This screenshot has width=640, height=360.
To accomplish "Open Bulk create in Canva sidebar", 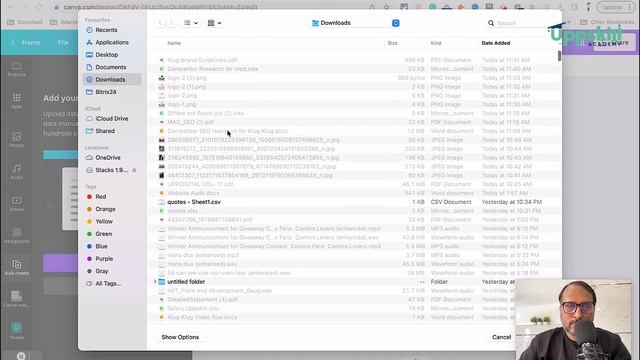I will pyautogui.click(x=17, y=267).
